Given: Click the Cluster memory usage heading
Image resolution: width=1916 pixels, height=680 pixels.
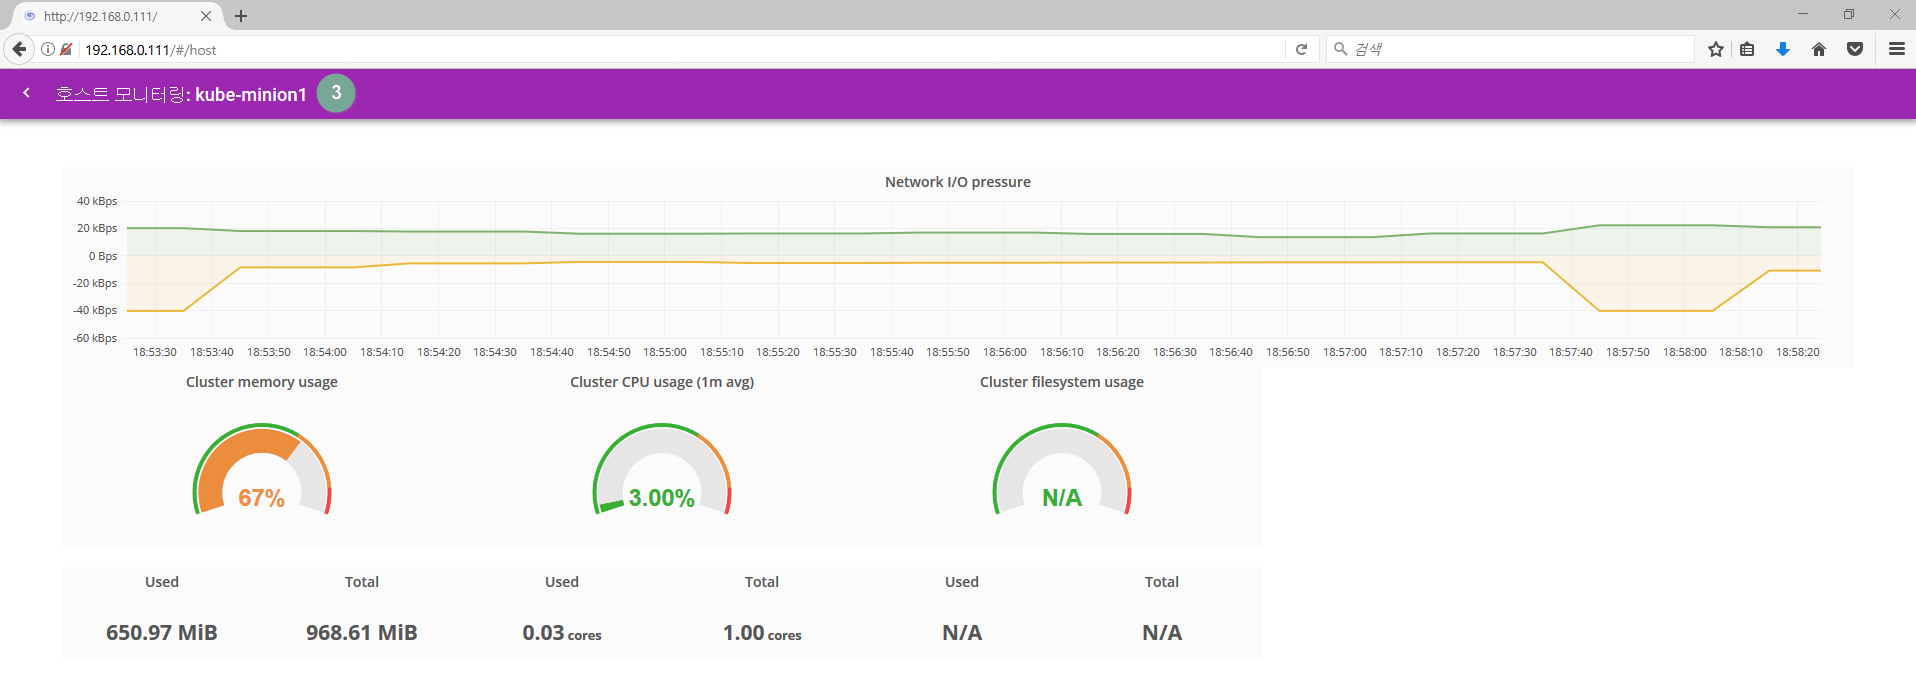Looking at the screenshot, I should 262,382.
